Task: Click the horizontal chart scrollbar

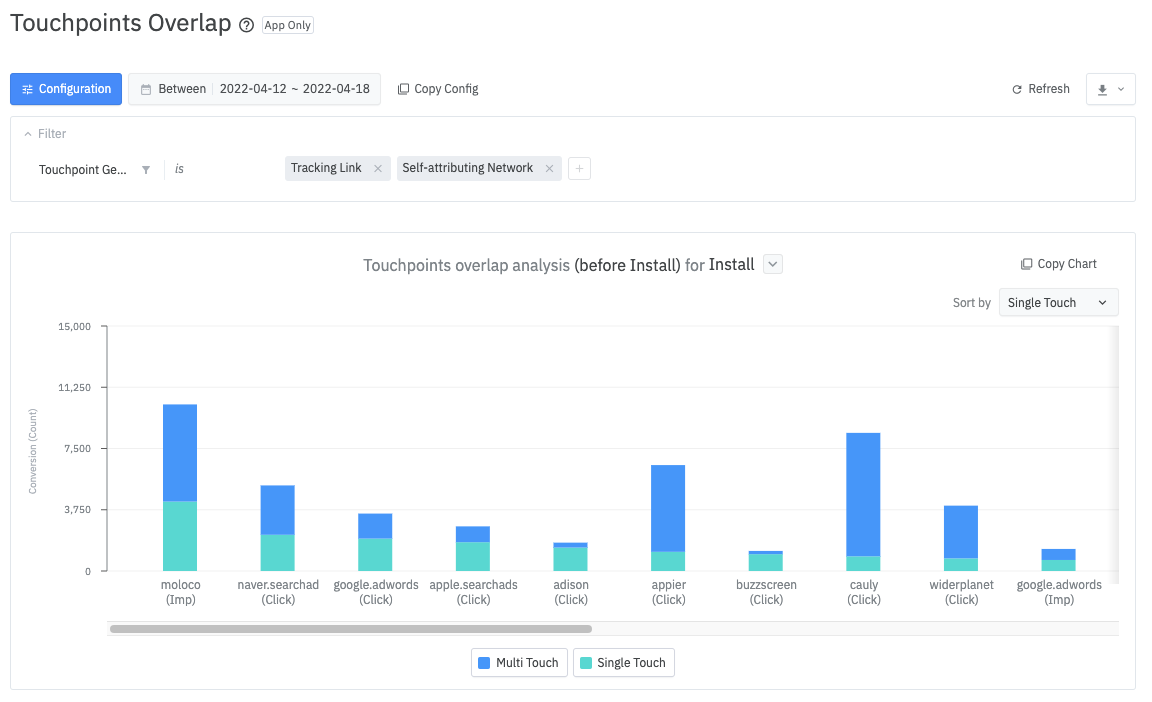Action: click(350, 628)
